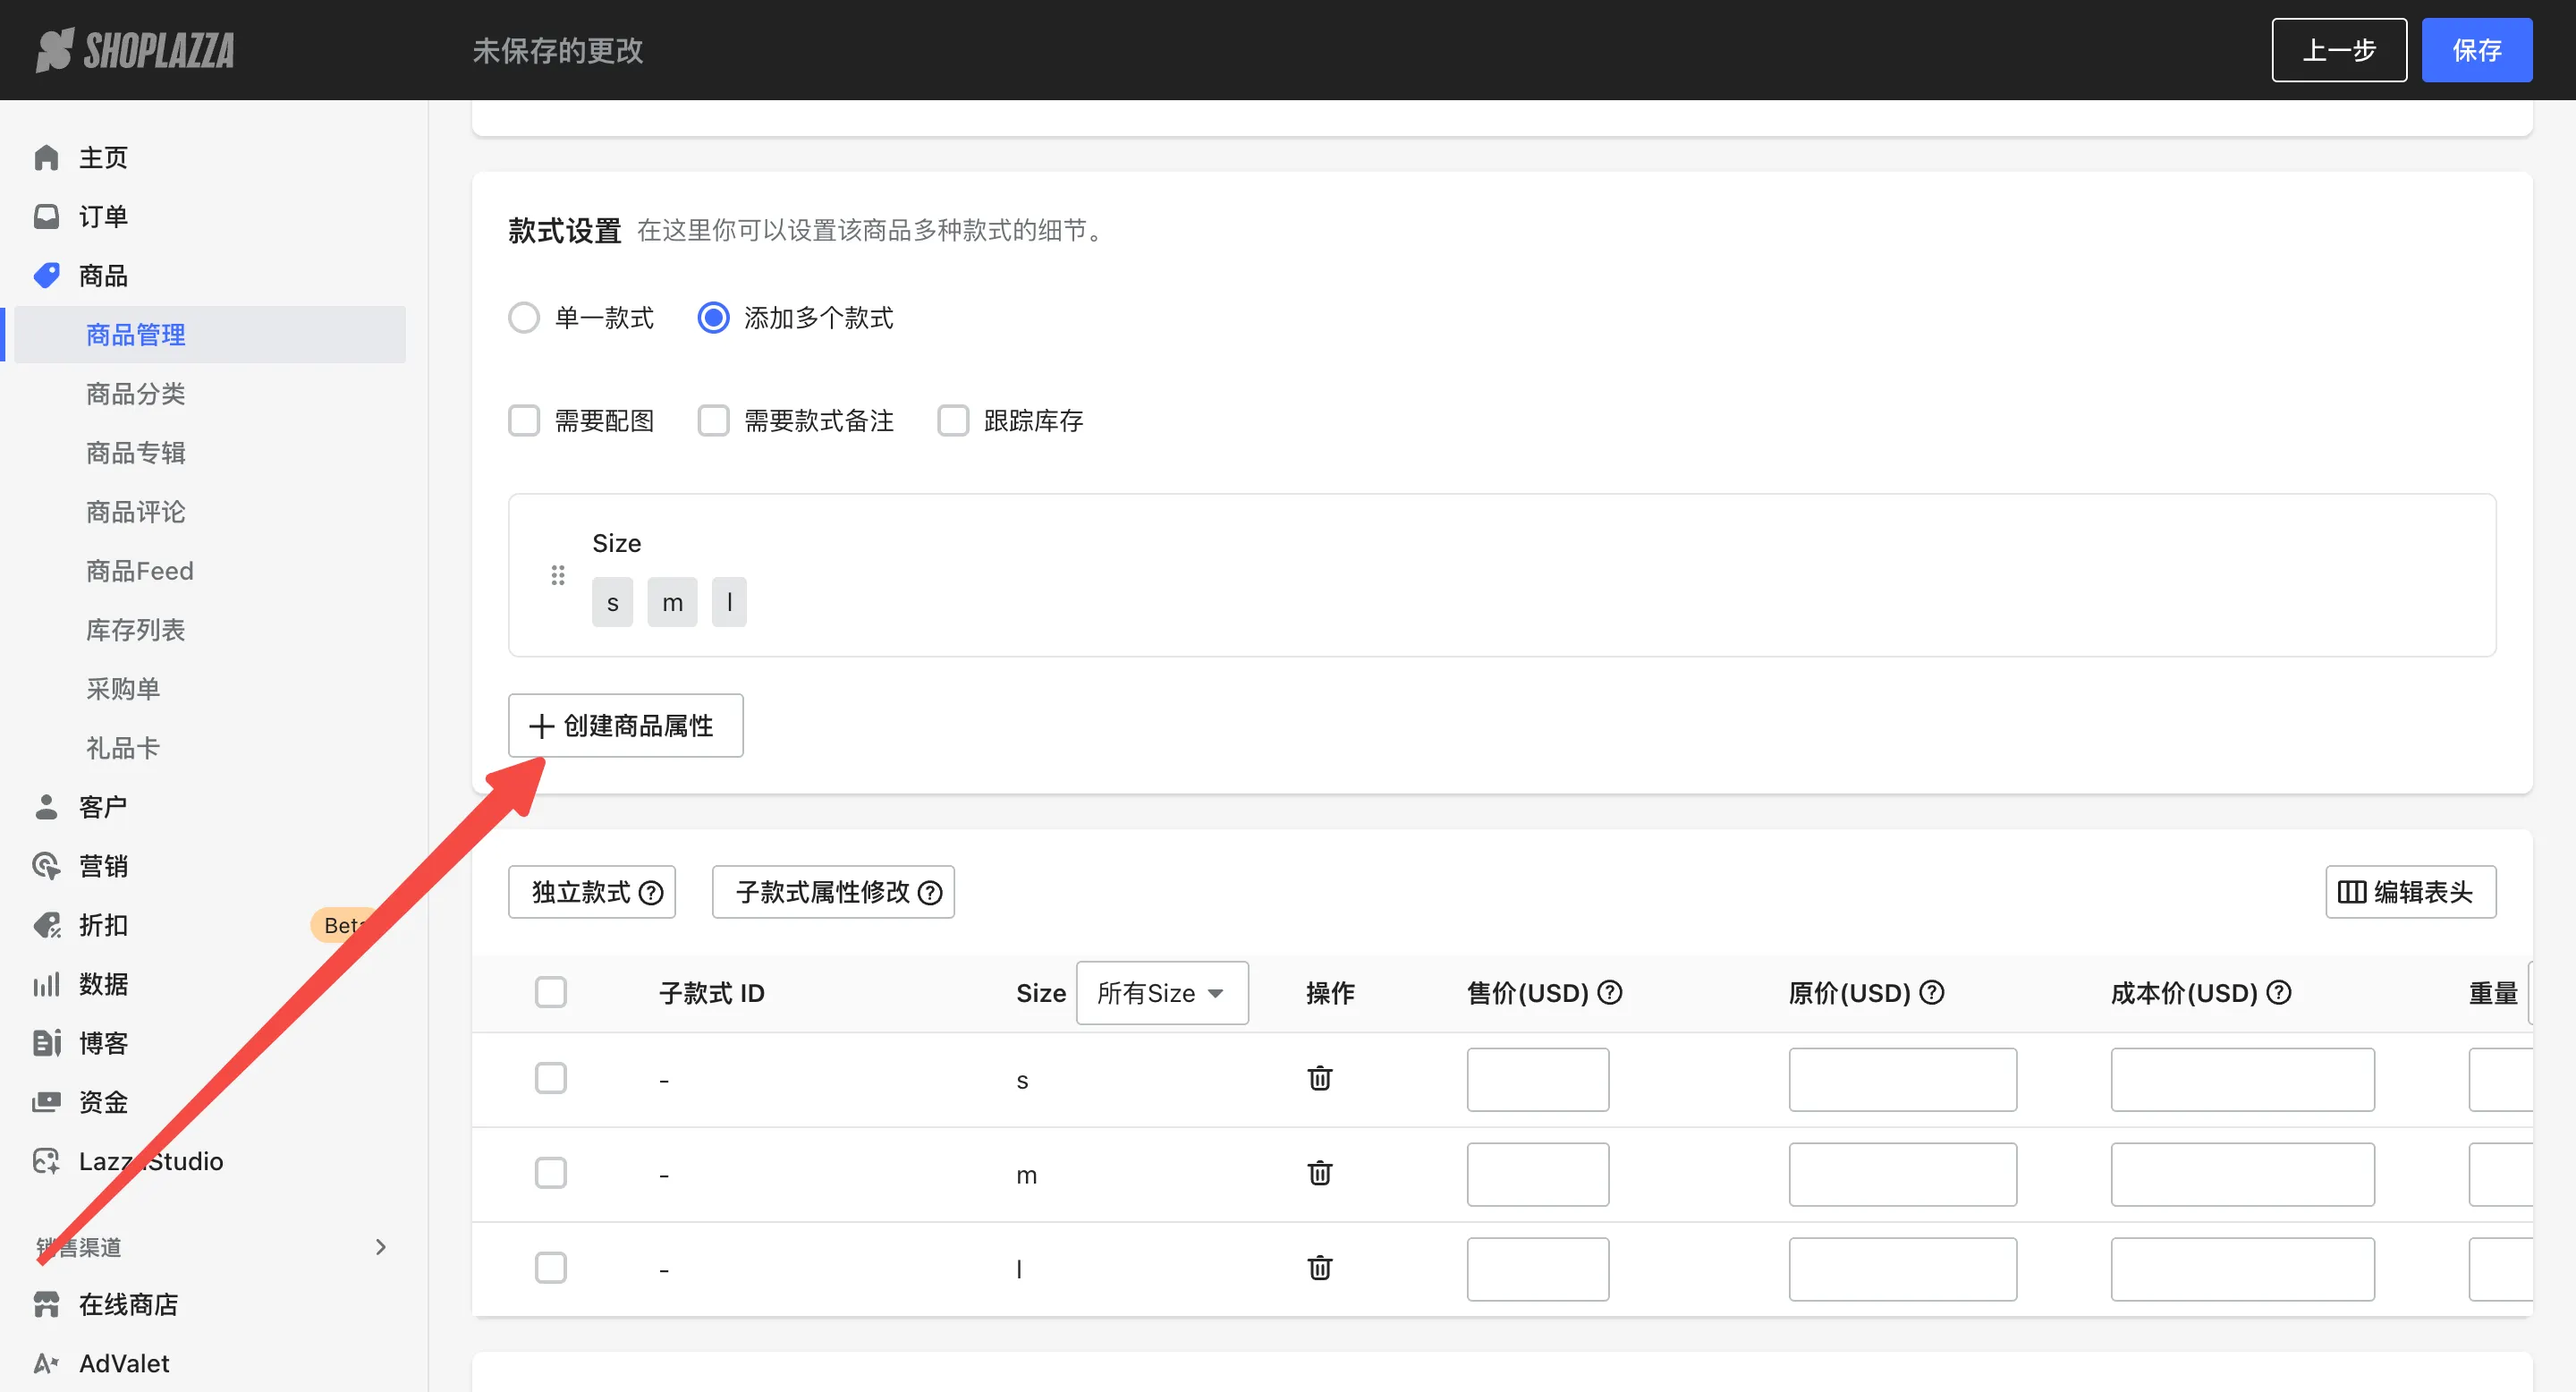Open the 主页 home icon
Screen dimensions: 2576x1392
click(46, 157)
